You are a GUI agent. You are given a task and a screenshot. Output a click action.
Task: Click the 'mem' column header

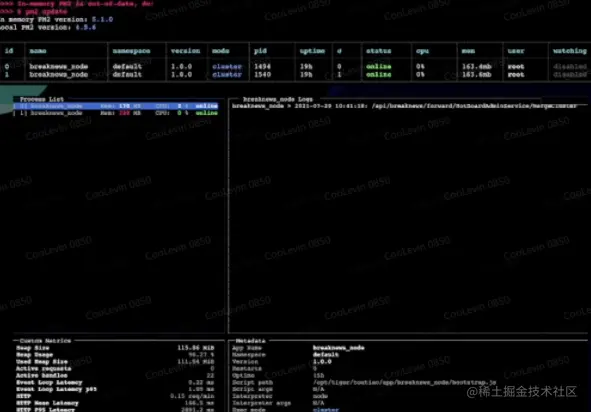pyautogui.click(x=468, y=51)
